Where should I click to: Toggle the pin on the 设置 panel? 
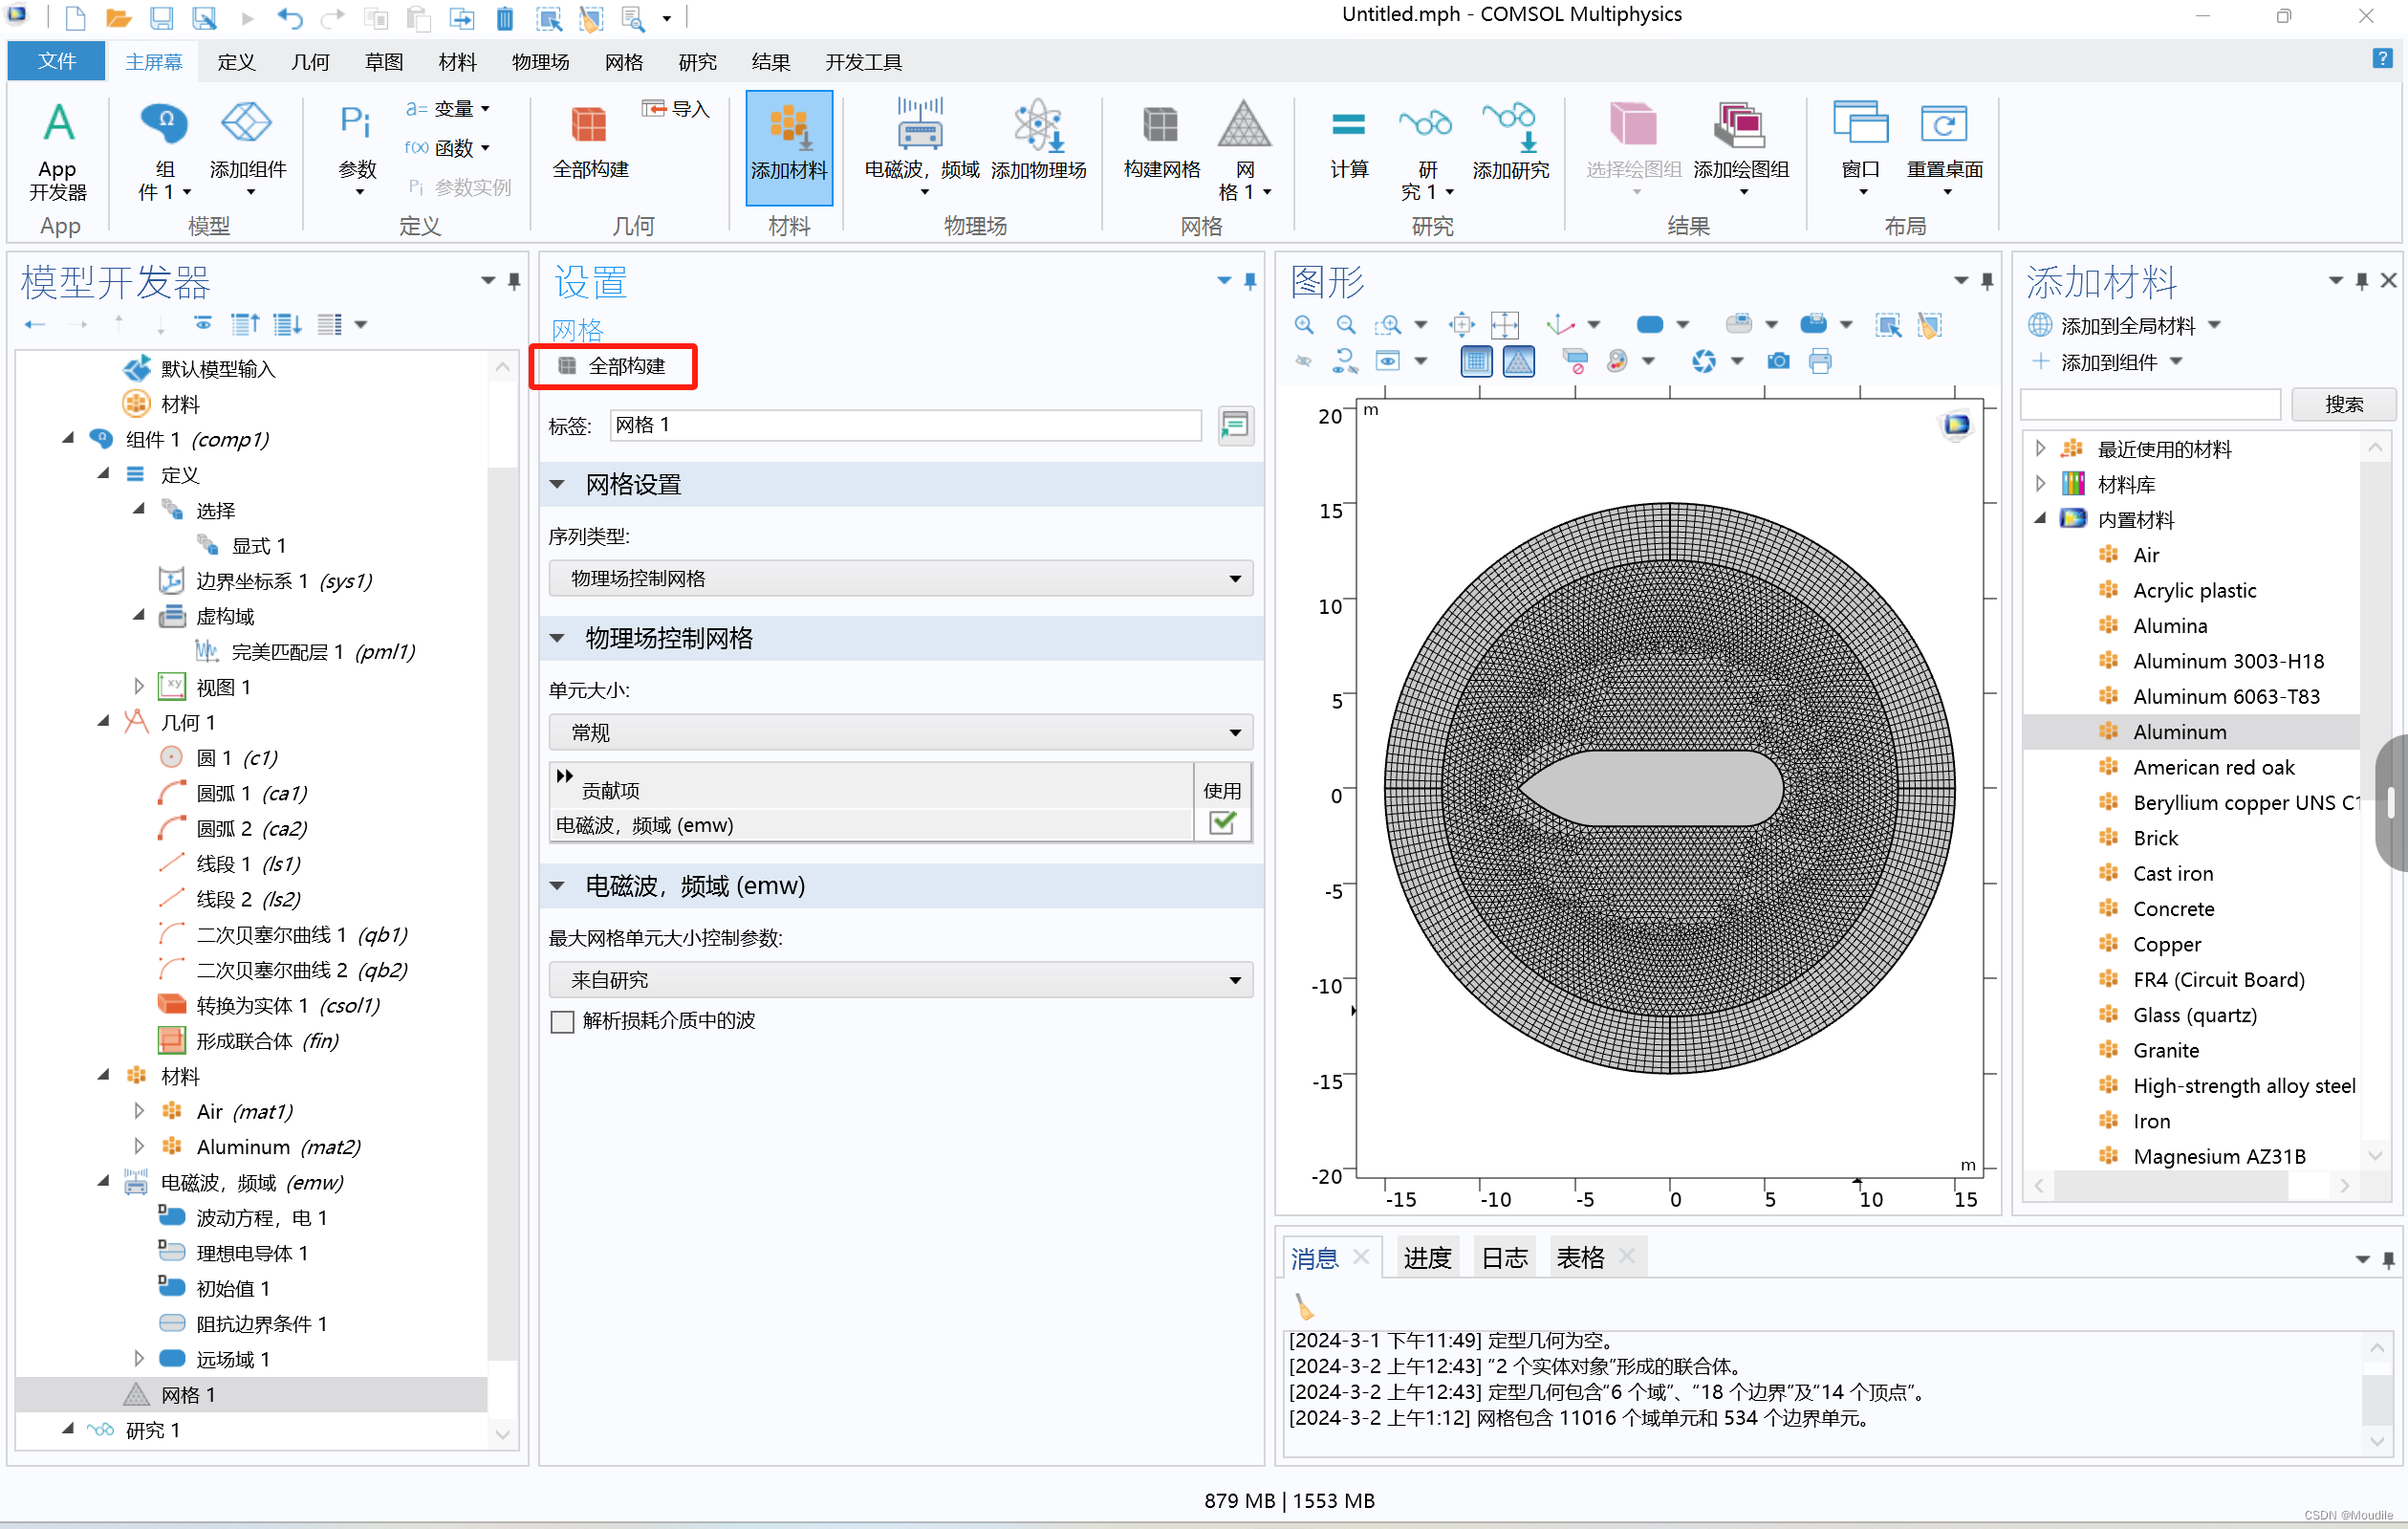pyautogui.click(x=1249, y=282)
